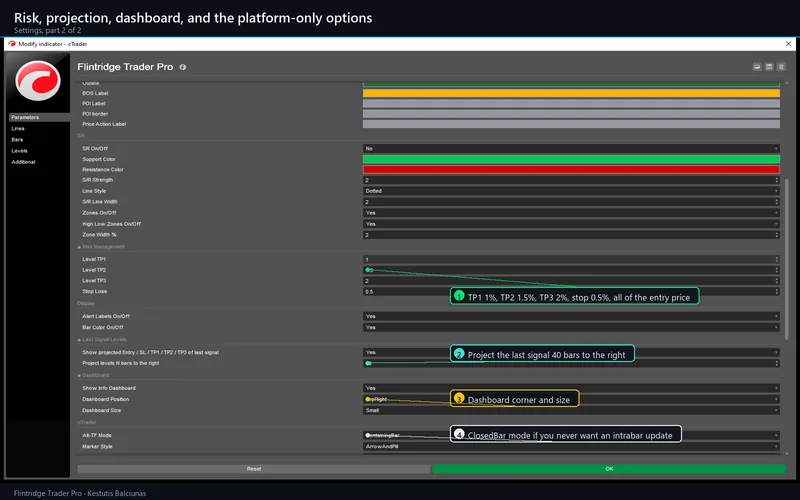Click the 'Dashboard Position' parameter name
The image size is (800, 500).
105,399
